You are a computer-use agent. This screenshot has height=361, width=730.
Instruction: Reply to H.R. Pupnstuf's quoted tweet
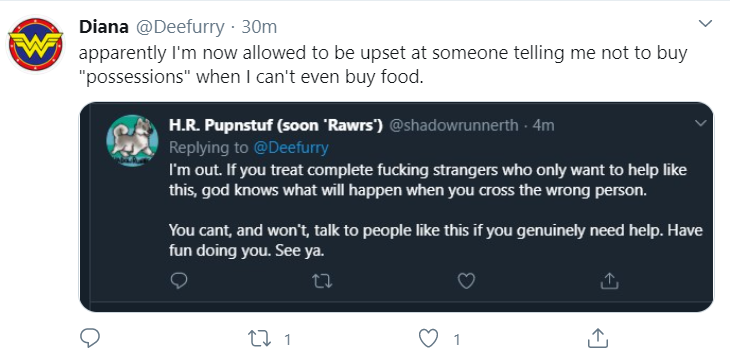click(177, 280)
